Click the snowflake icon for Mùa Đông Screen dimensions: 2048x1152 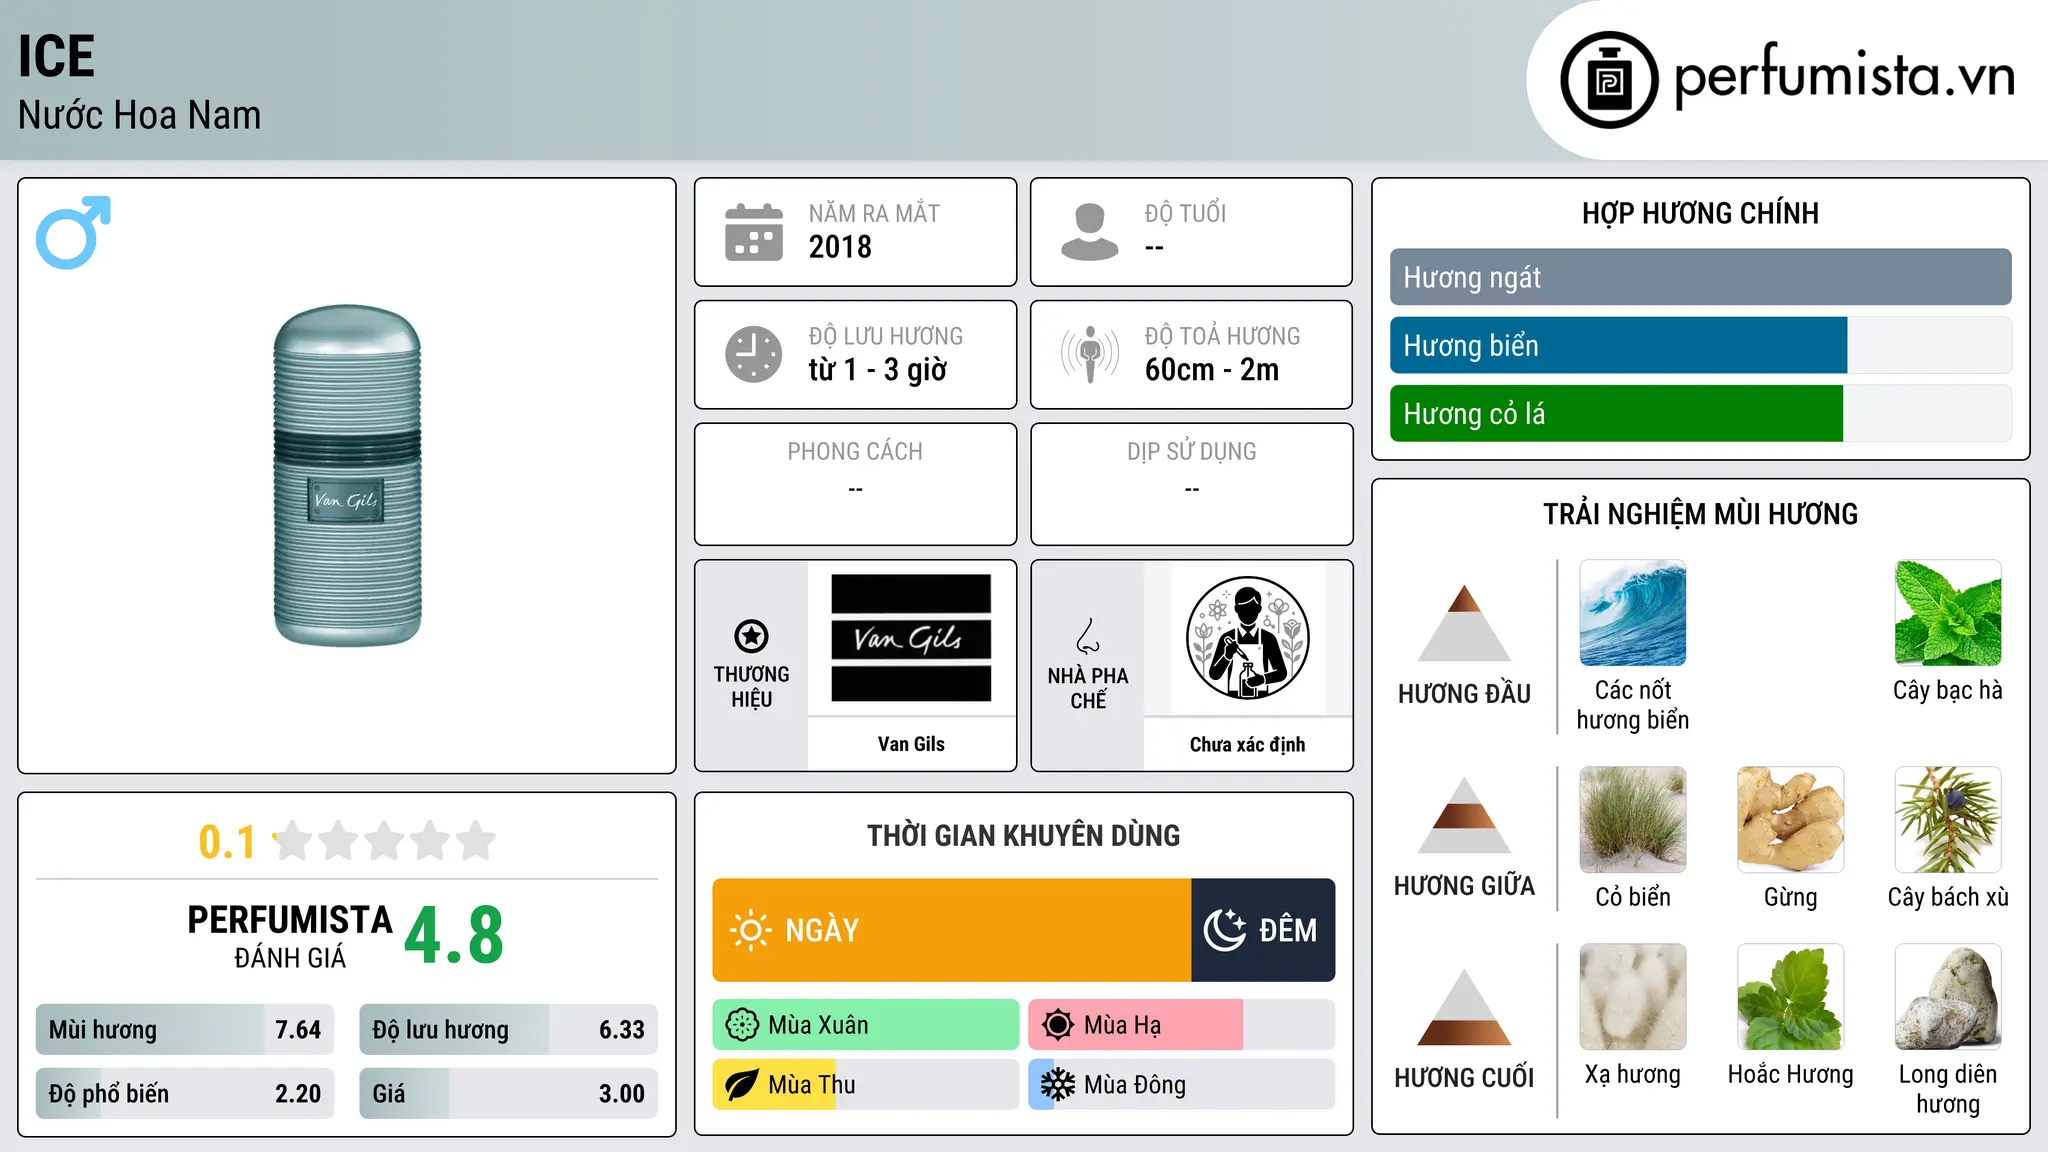(1058, 1085)
